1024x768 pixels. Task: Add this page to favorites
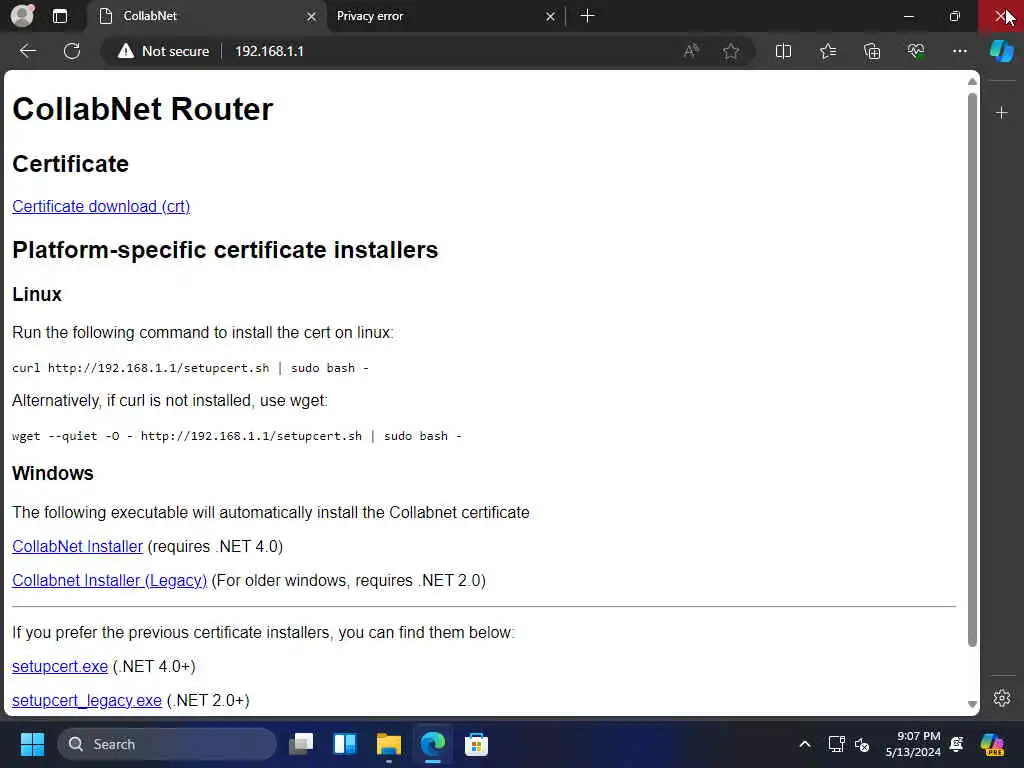click(x=731, y=51)
